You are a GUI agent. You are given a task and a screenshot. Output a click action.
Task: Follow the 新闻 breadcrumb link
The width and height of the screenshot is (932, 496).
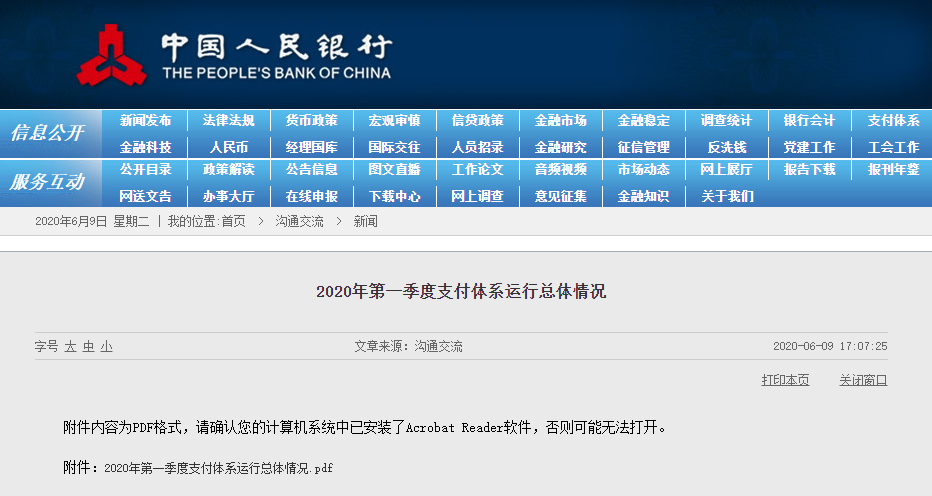[x=366, y=221]
